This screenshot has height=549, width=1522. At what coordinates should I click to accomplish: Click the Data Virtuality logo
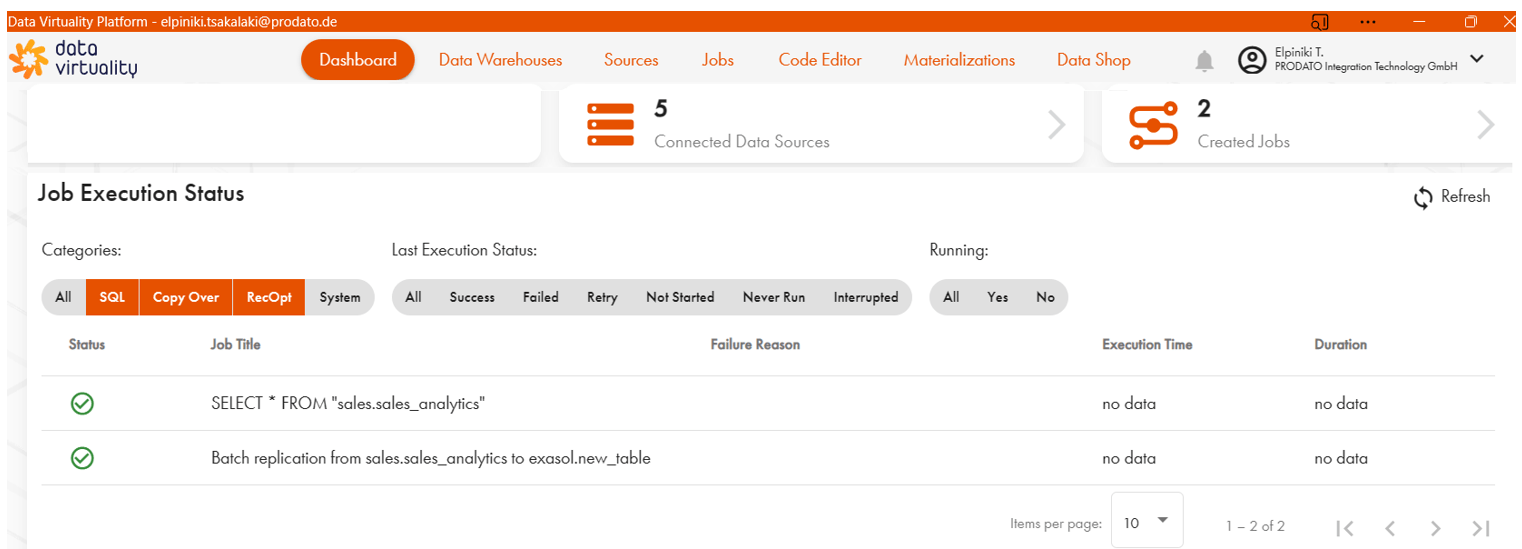pos(73,59)
